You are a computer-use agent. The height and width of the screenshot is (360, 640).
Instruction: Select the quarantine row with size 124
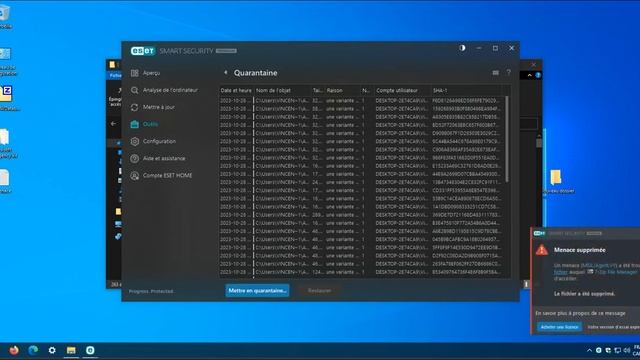coord(361,272)
